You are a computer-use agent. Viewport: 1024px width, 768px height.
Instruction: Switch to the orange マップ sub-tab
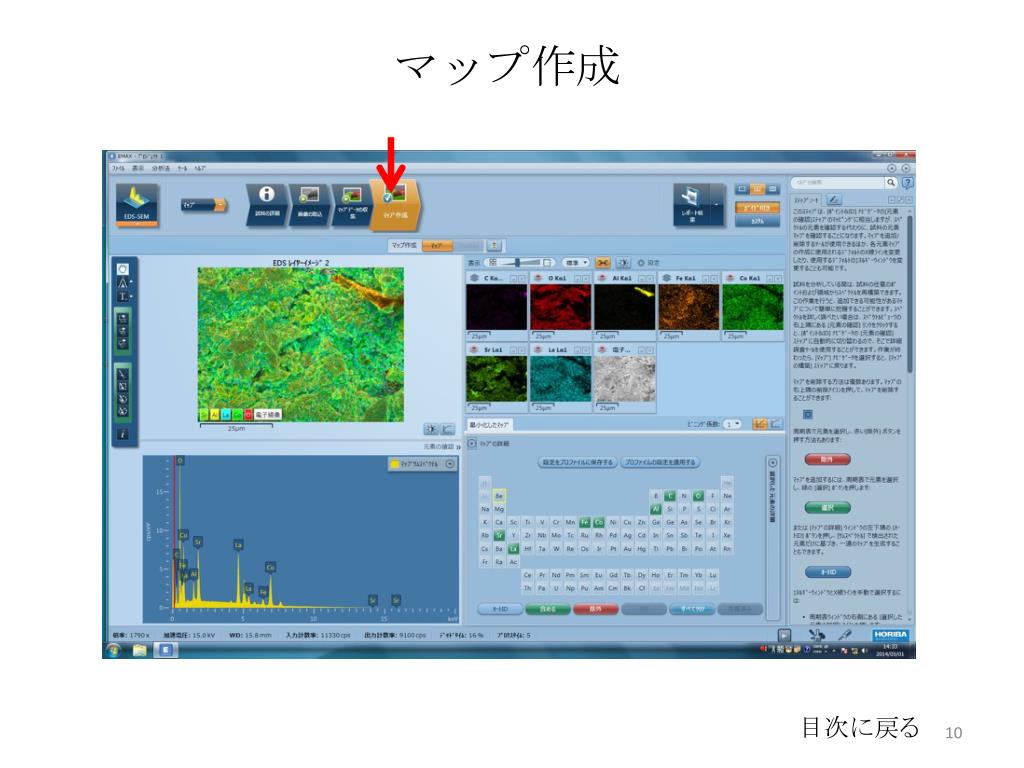click(x=438, y=246)
